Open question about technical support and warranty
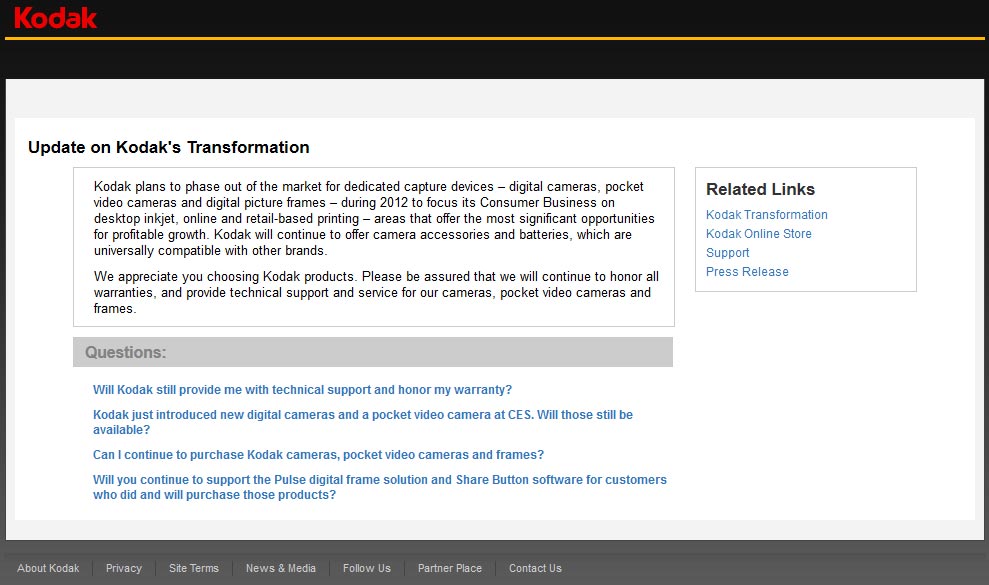Viewport: 989px width, 585px height. click(x=302, y=389)
